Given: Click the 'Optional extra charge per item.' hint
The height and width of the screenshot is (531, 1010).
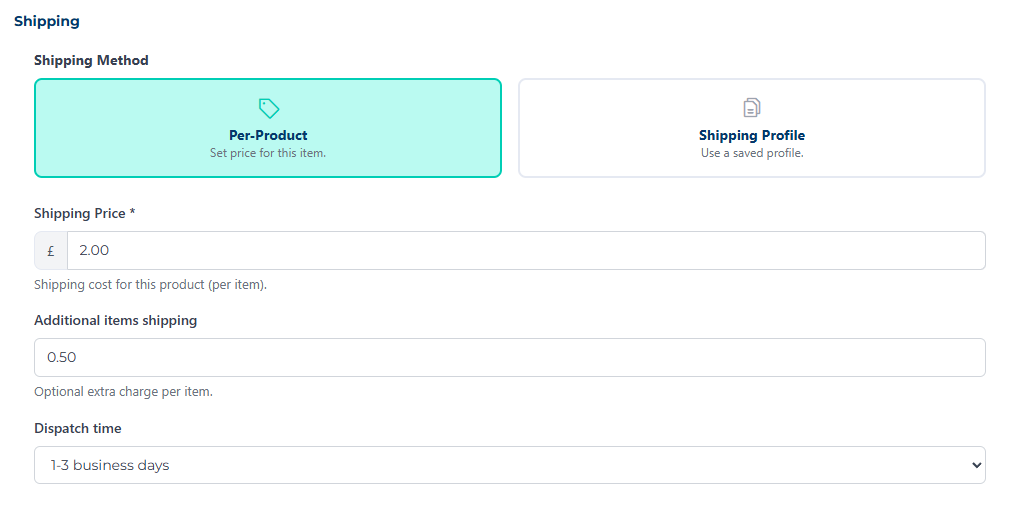Looking at the screenshot, I should (x=123, y=392).
